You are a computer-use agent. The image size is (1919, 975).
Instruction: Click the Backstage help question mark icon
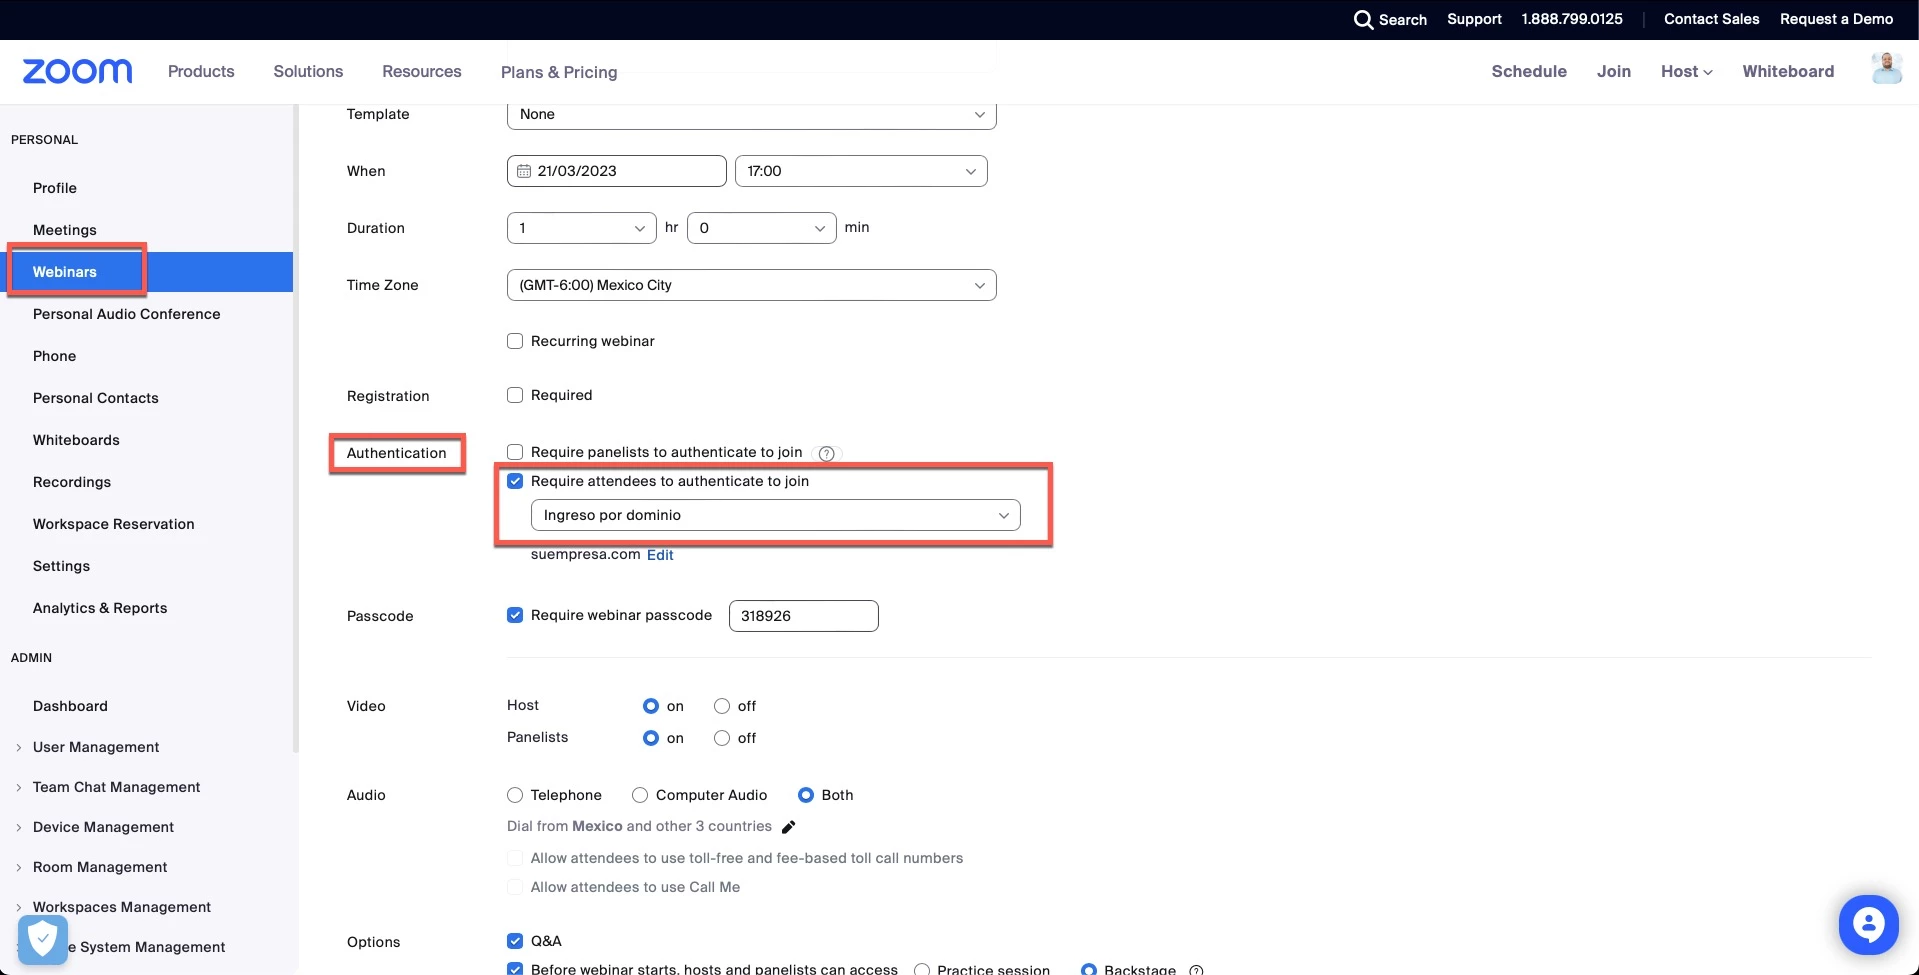(x=1196, y=969)
